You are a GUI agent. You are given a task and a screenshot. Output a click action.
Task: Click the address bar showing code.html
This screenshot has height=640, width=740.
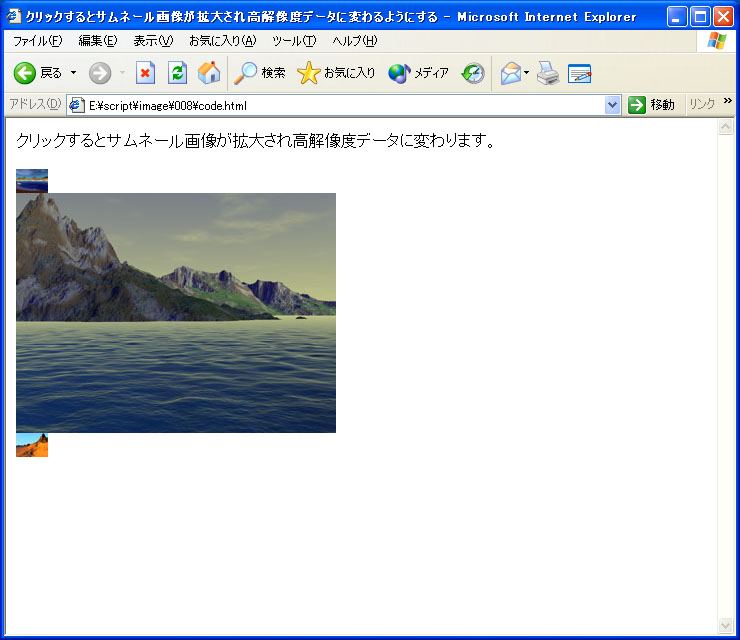point(344,105)
